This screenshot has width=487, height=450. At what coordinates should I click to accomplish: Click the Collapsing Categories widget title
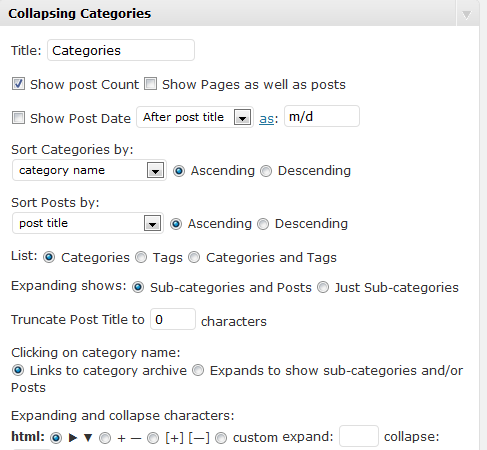coord(80,14)
